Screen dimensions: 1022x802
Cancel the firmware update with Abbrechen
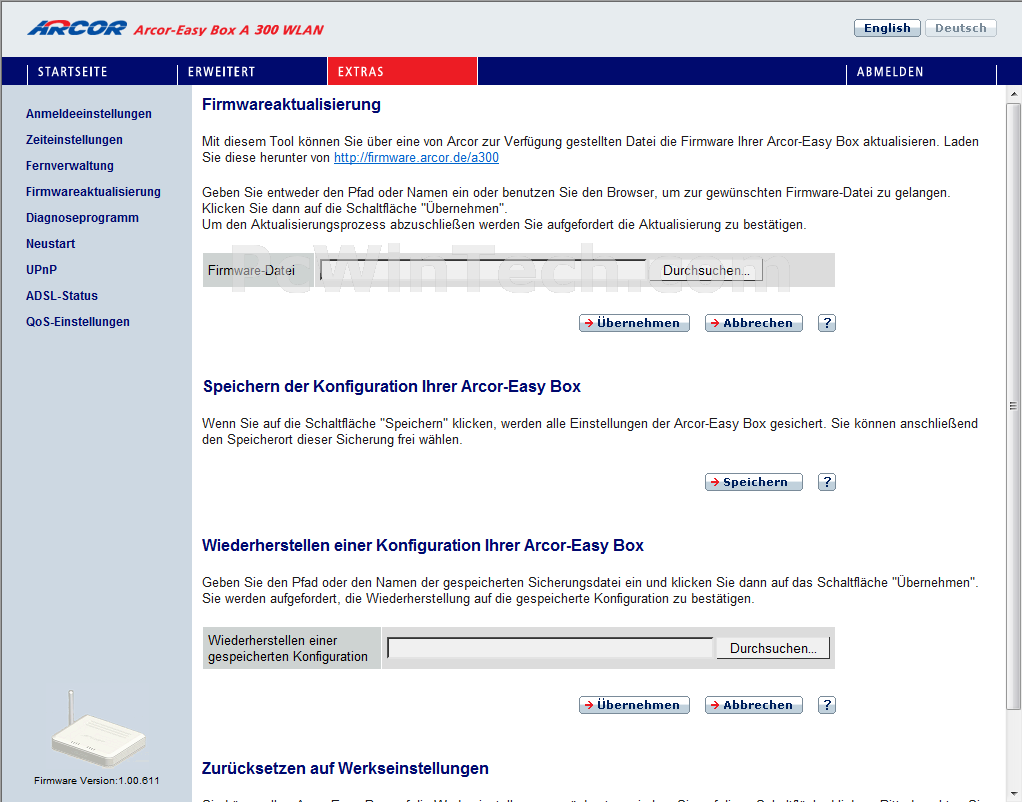[x=753, y=323]
